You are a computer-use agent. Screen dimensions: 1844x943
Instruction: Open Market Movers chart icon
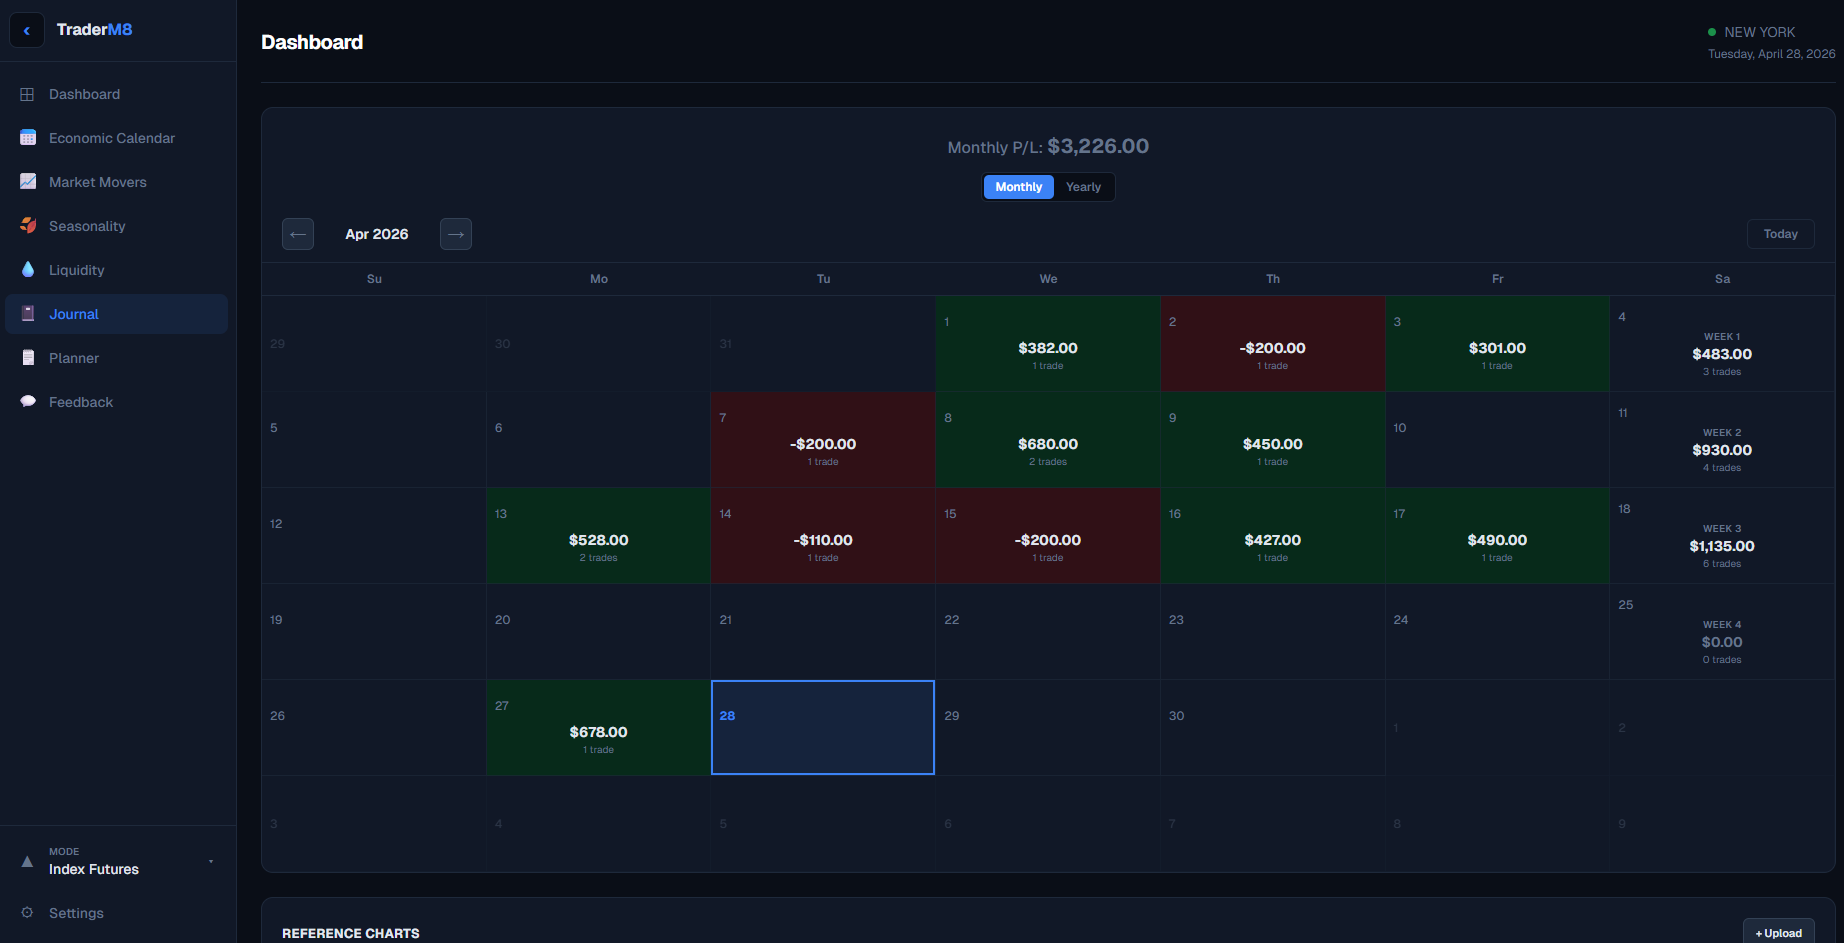[28, 182]
